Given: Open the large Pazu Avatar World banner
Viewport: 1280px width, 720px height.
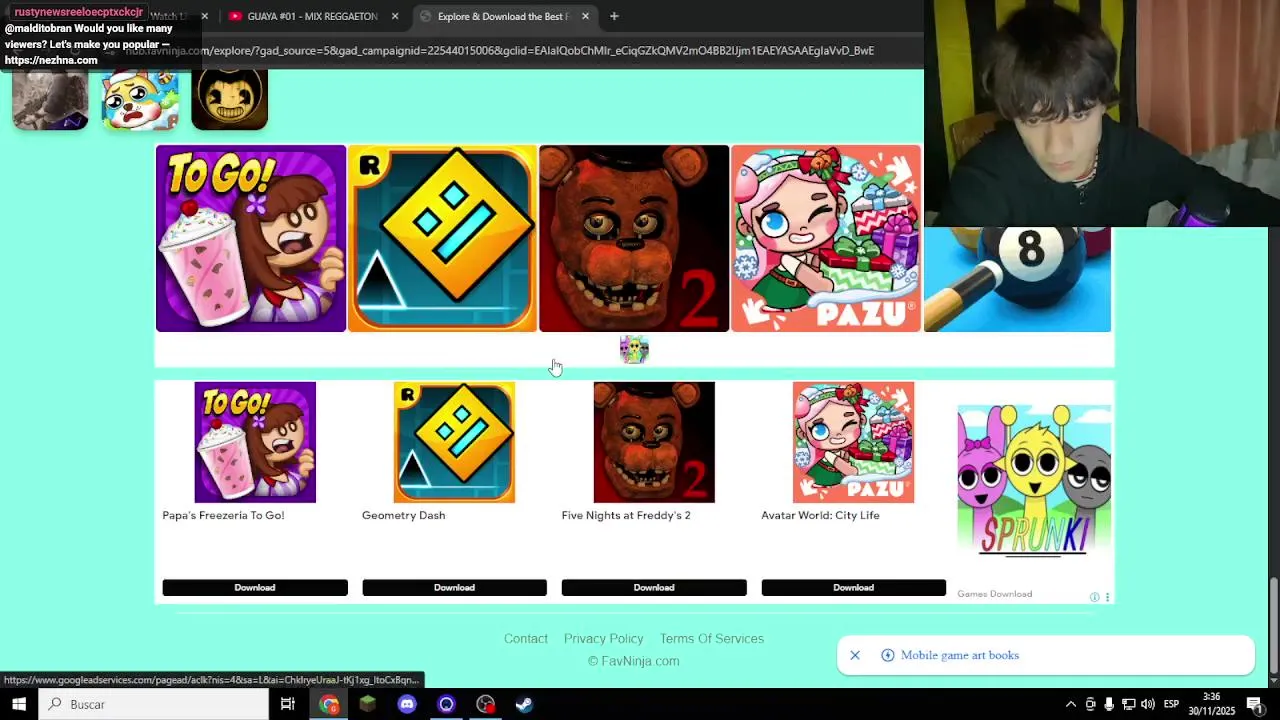Looking at the screenshot, I should click(x=826, y=238).
